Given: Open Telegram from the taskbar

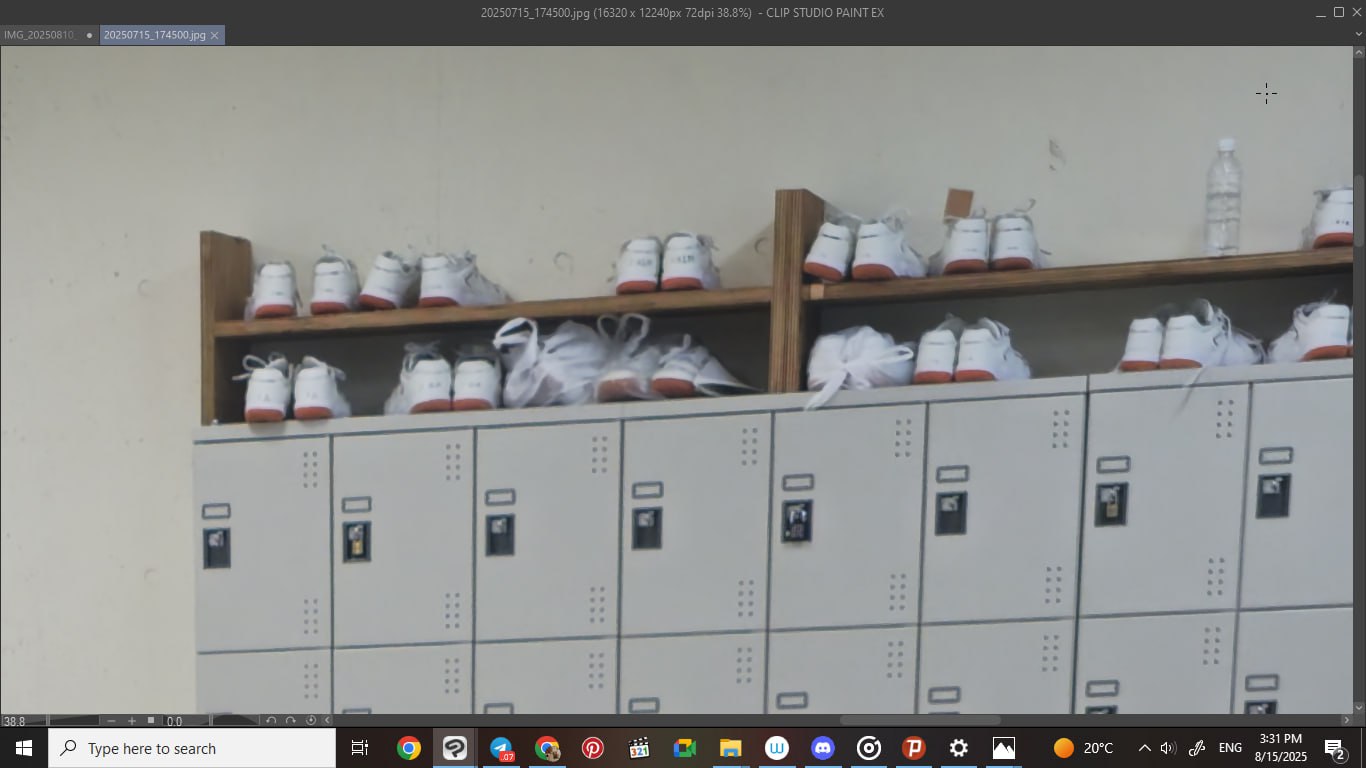Looking at the screenshot, I should coord(501,748).
